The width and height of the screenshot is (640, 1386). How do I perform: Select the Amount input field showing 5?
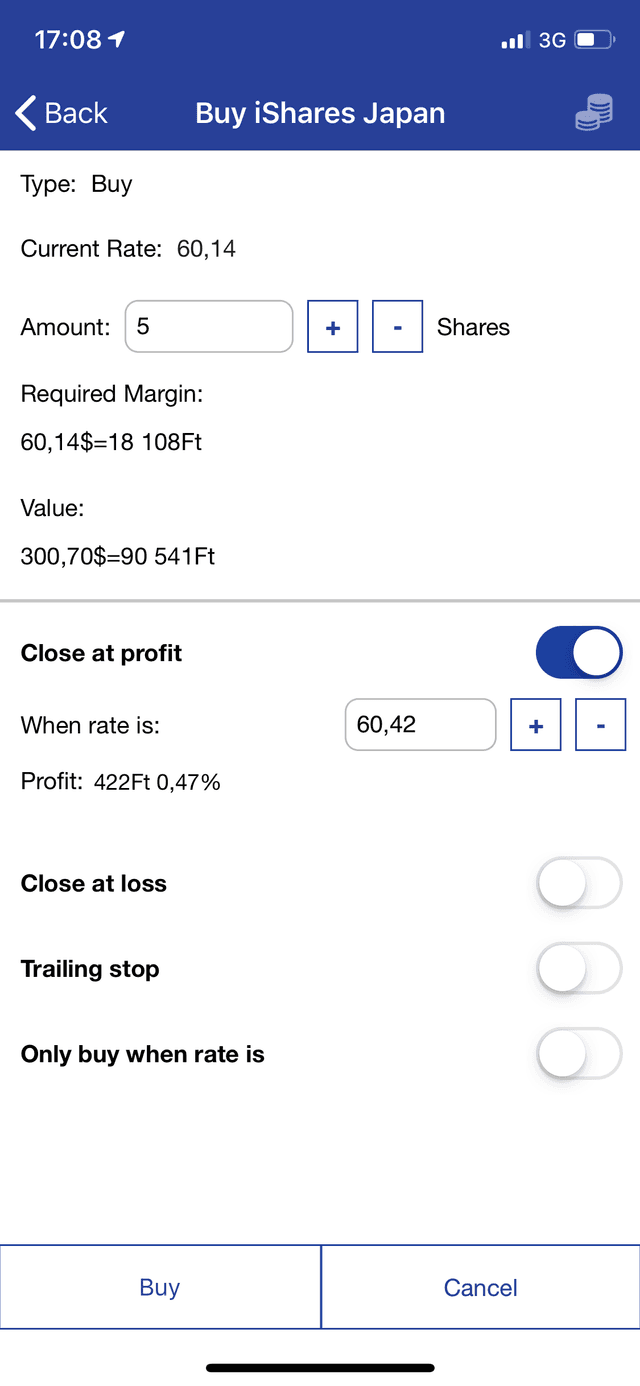[208, 326]
